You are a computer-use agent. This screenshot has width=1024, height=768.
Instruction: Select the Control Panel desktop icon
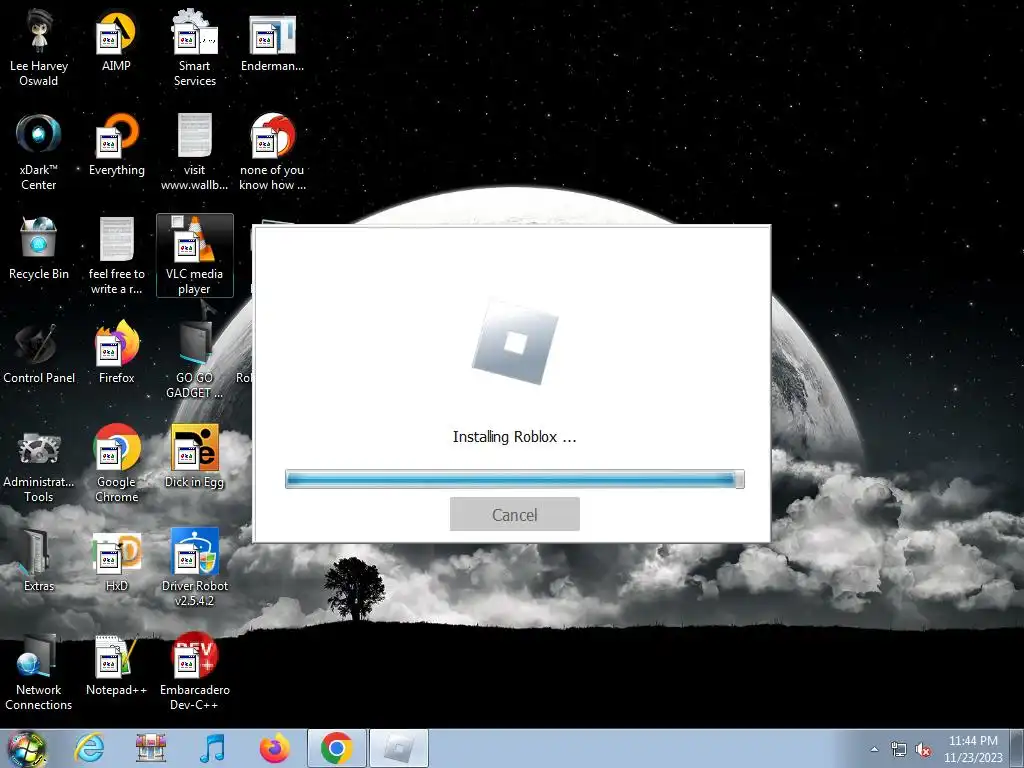pyautogui.click(x=39, y=353)
